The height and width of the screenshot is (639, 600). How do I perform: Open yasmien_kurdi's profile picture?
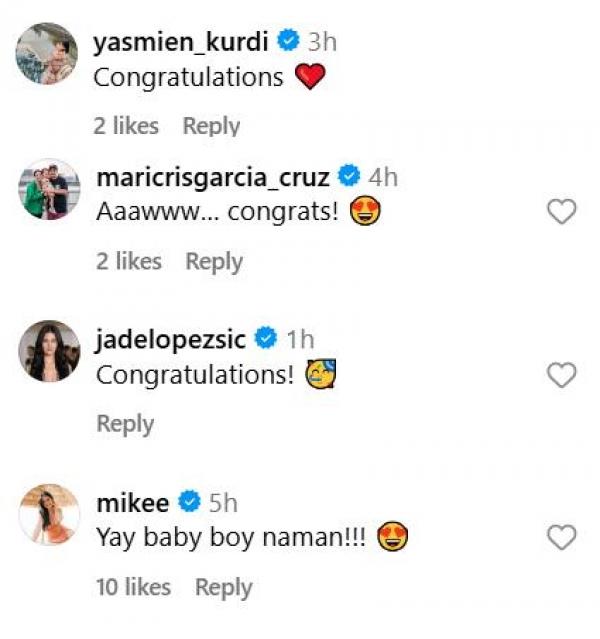tap(48, 53)
